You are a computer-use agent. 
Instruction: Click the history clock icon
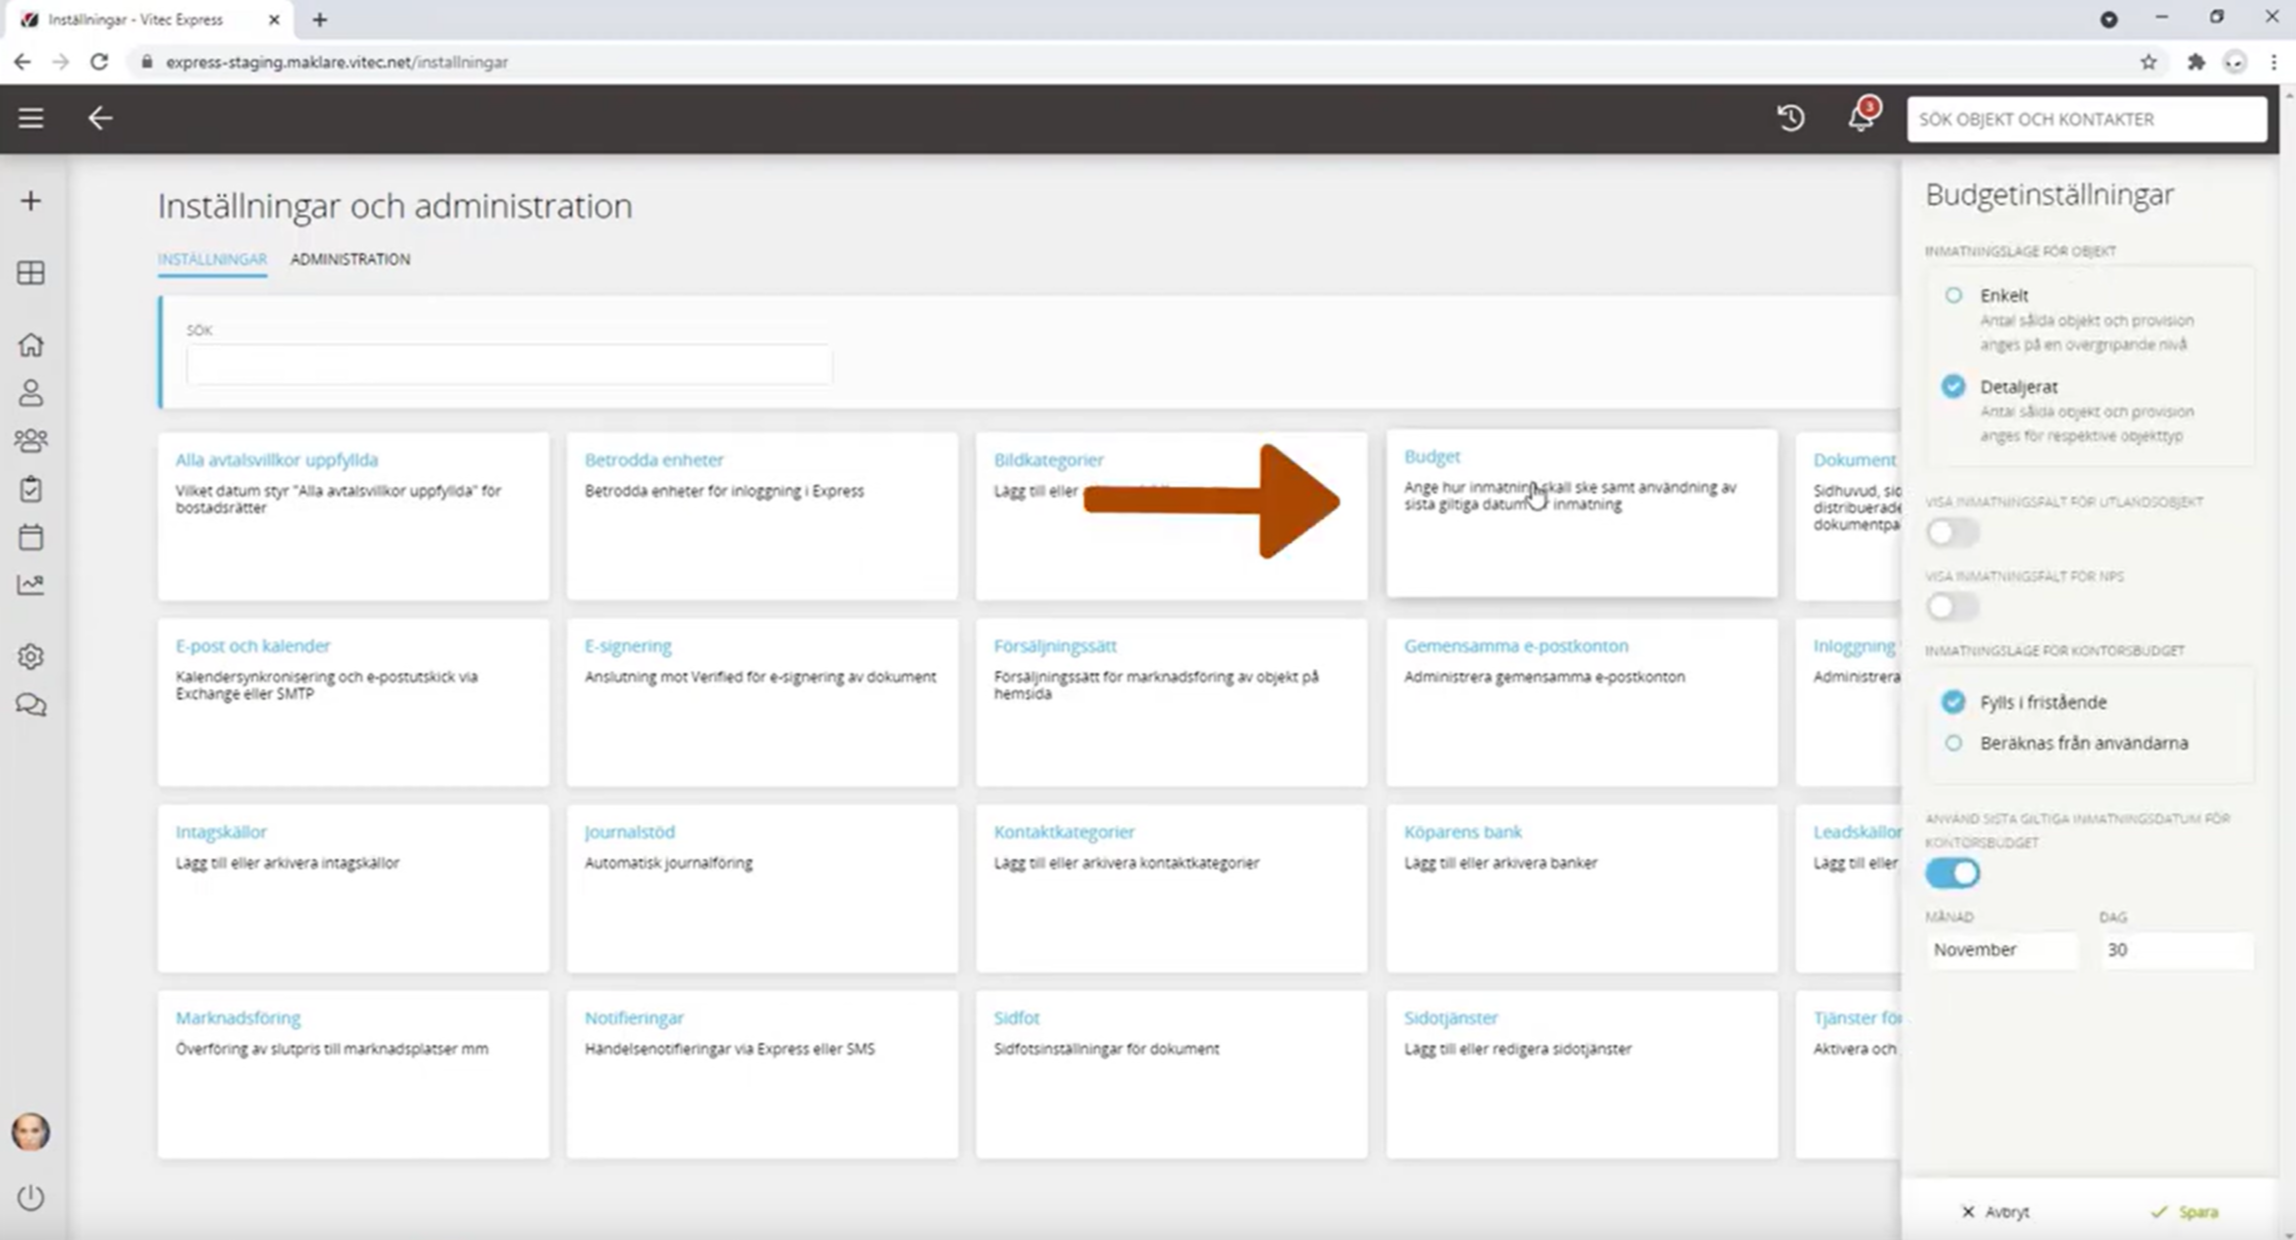[1790, 118]
